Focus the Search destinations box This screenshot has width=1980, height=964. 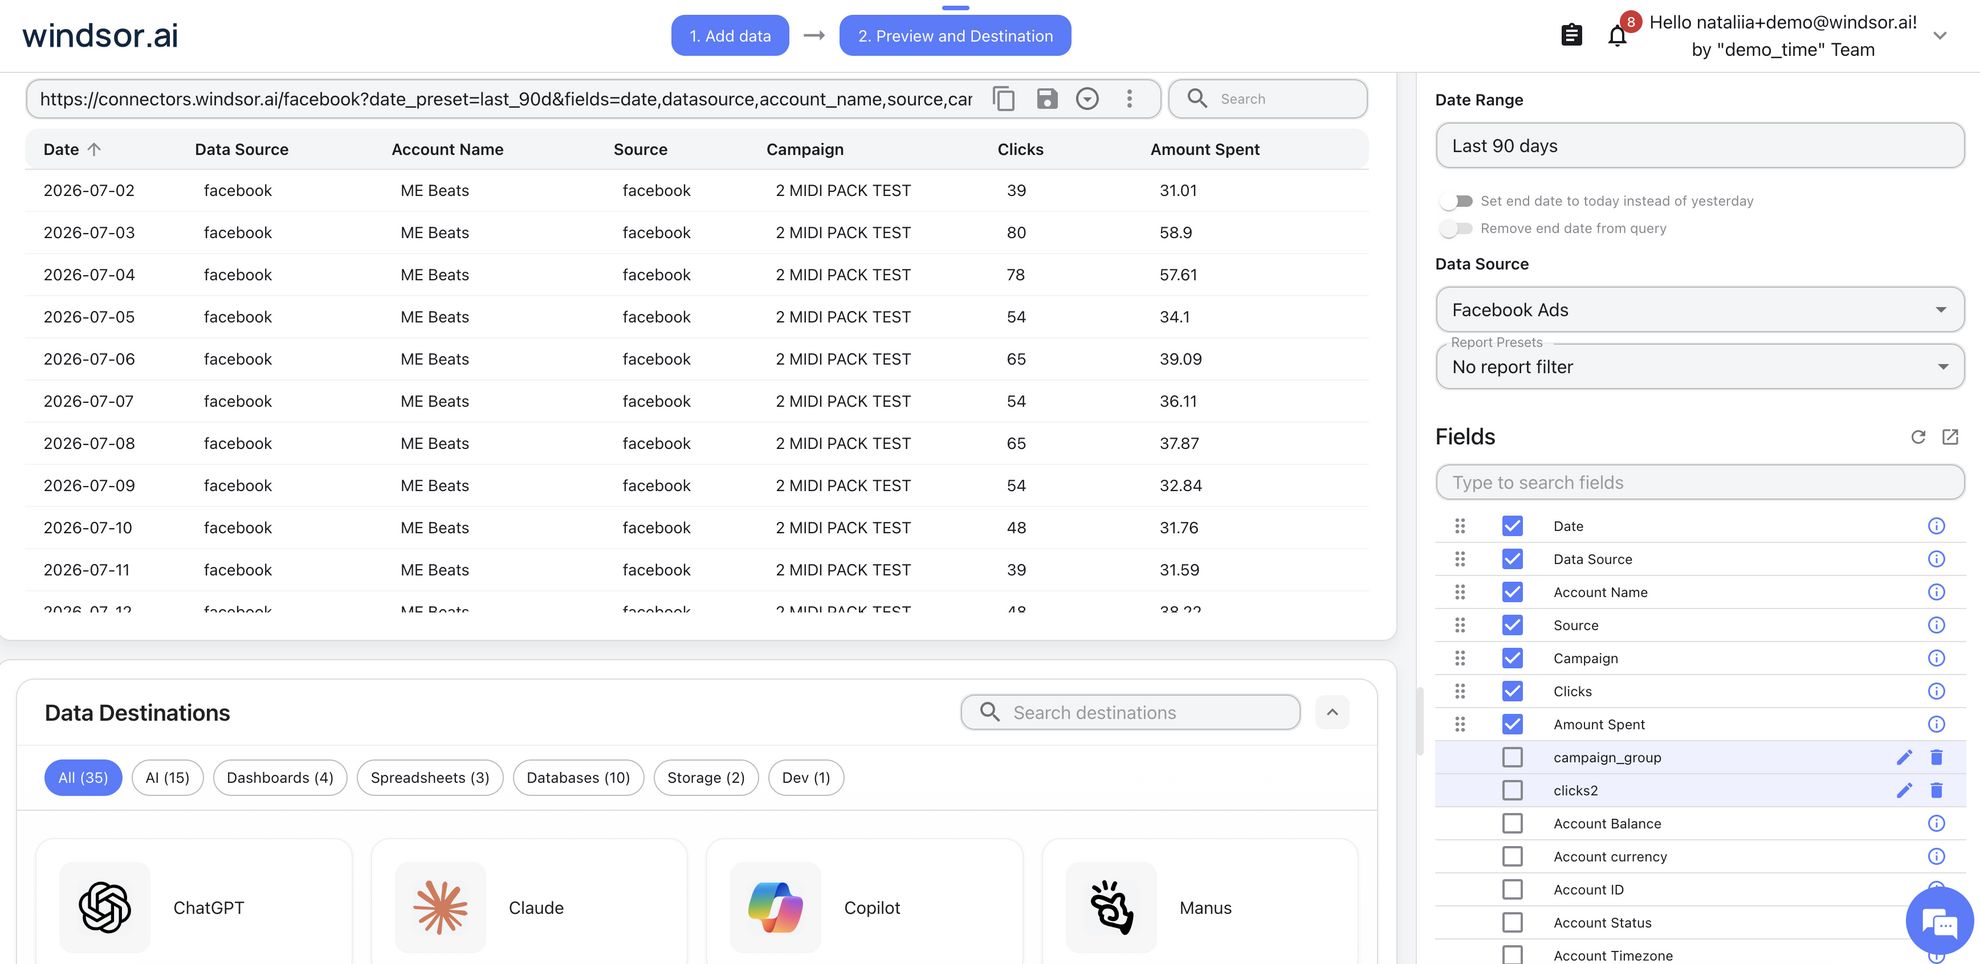click(1131, 712)
